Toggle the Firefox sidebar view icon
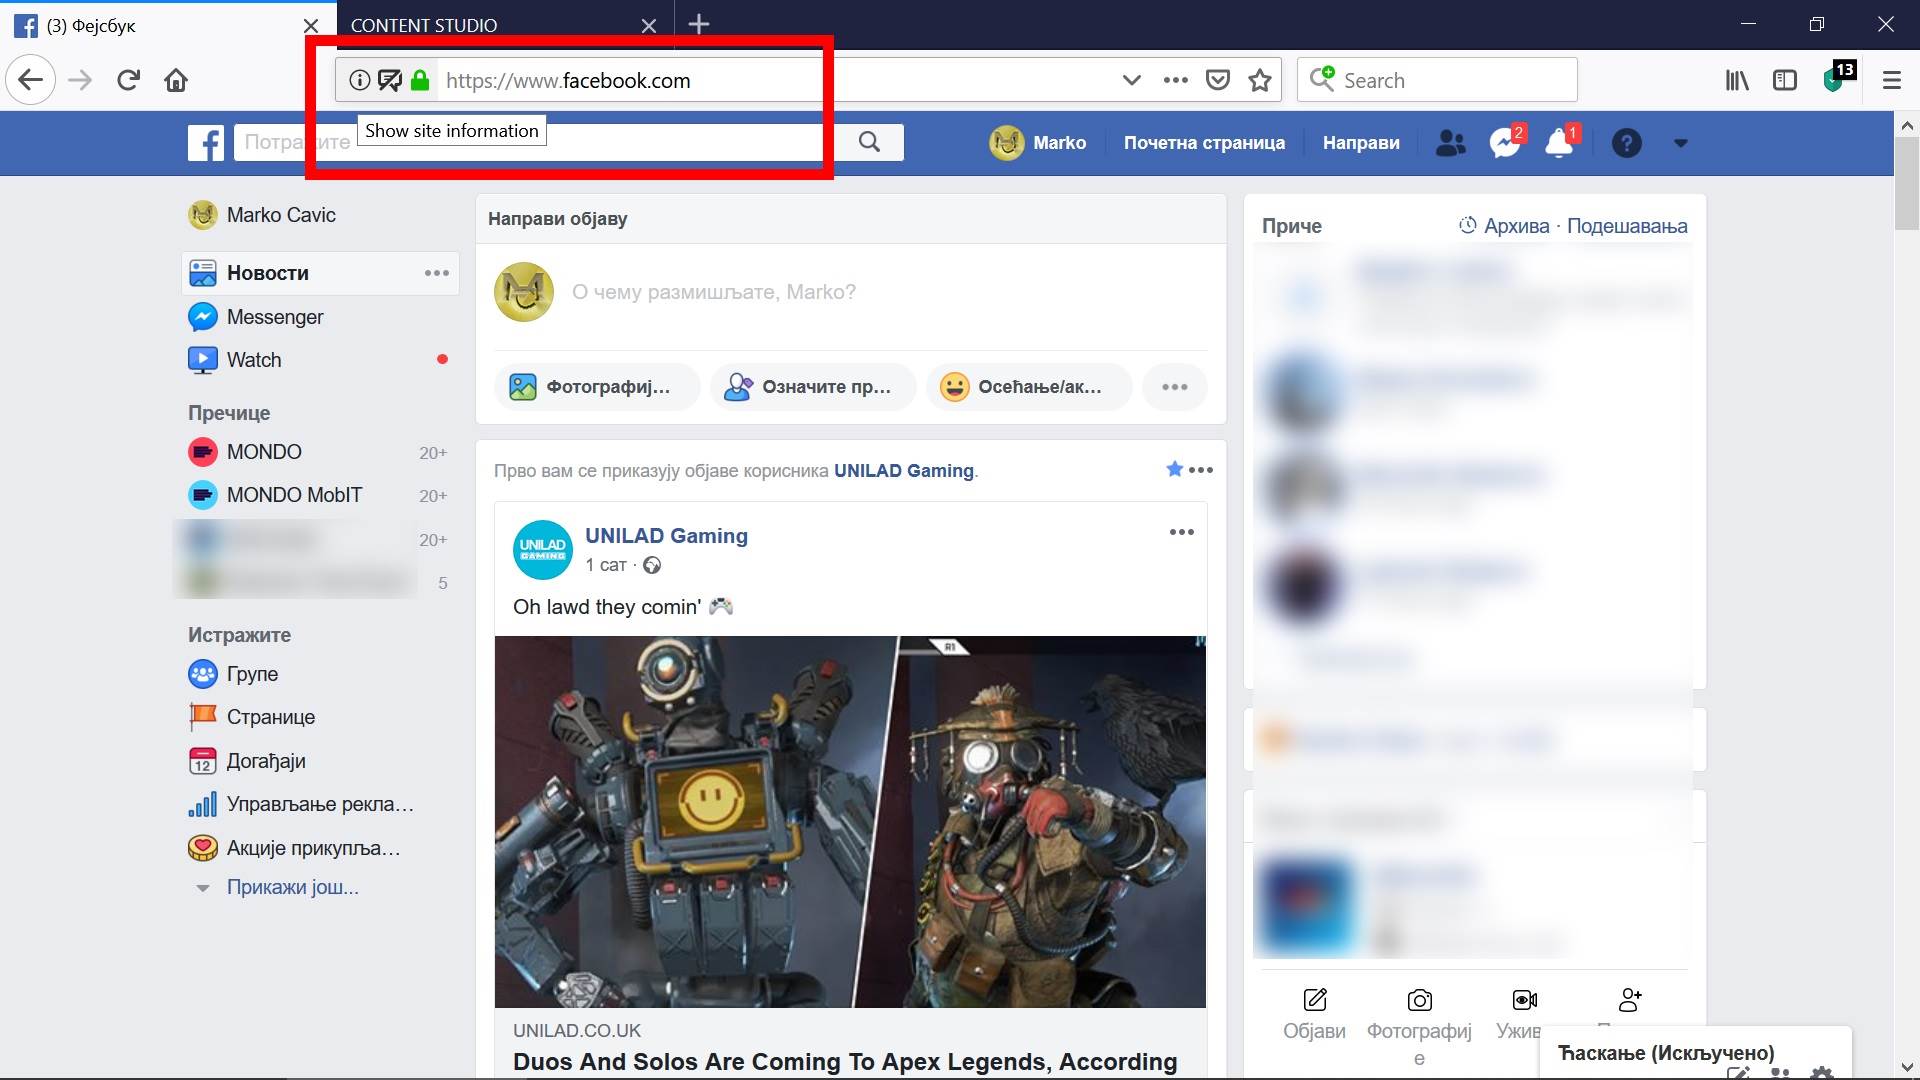Image resolution: width=1920 pixels, height=1080 pixels. [x=1785, y=80]
